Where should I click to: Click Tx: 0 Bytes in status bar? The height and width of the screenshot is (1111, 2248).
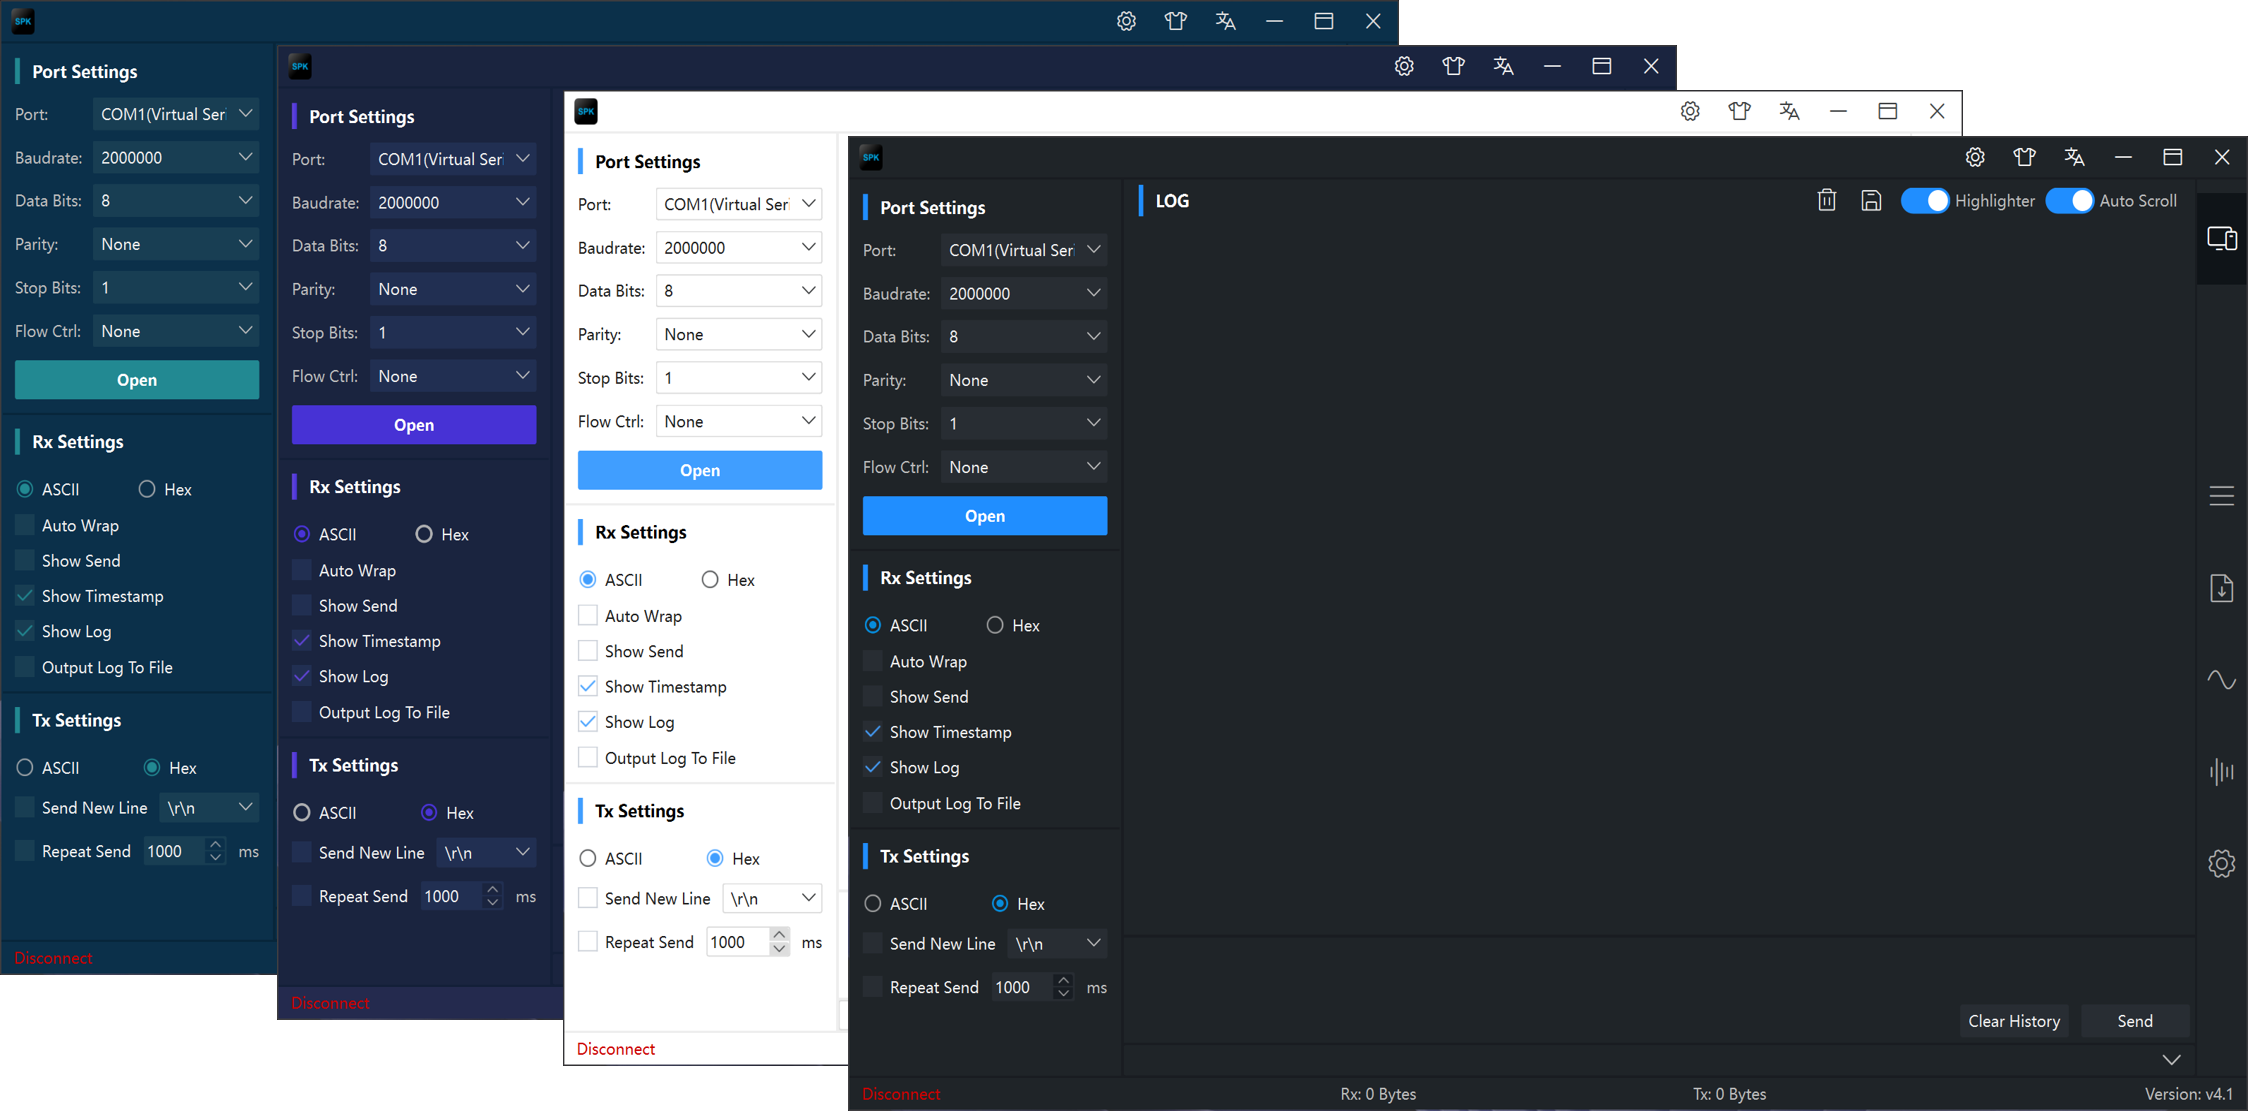[1730, 1094]
